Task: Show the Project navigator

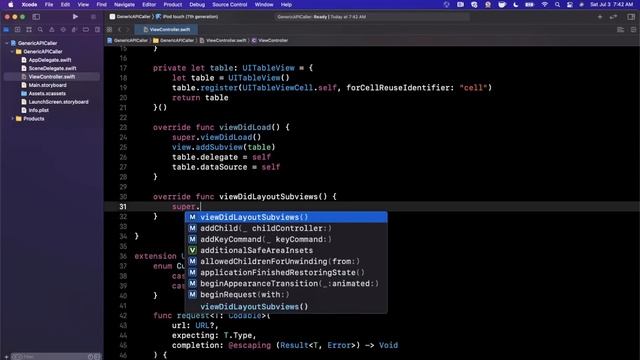Action: [x=6, y=30]
